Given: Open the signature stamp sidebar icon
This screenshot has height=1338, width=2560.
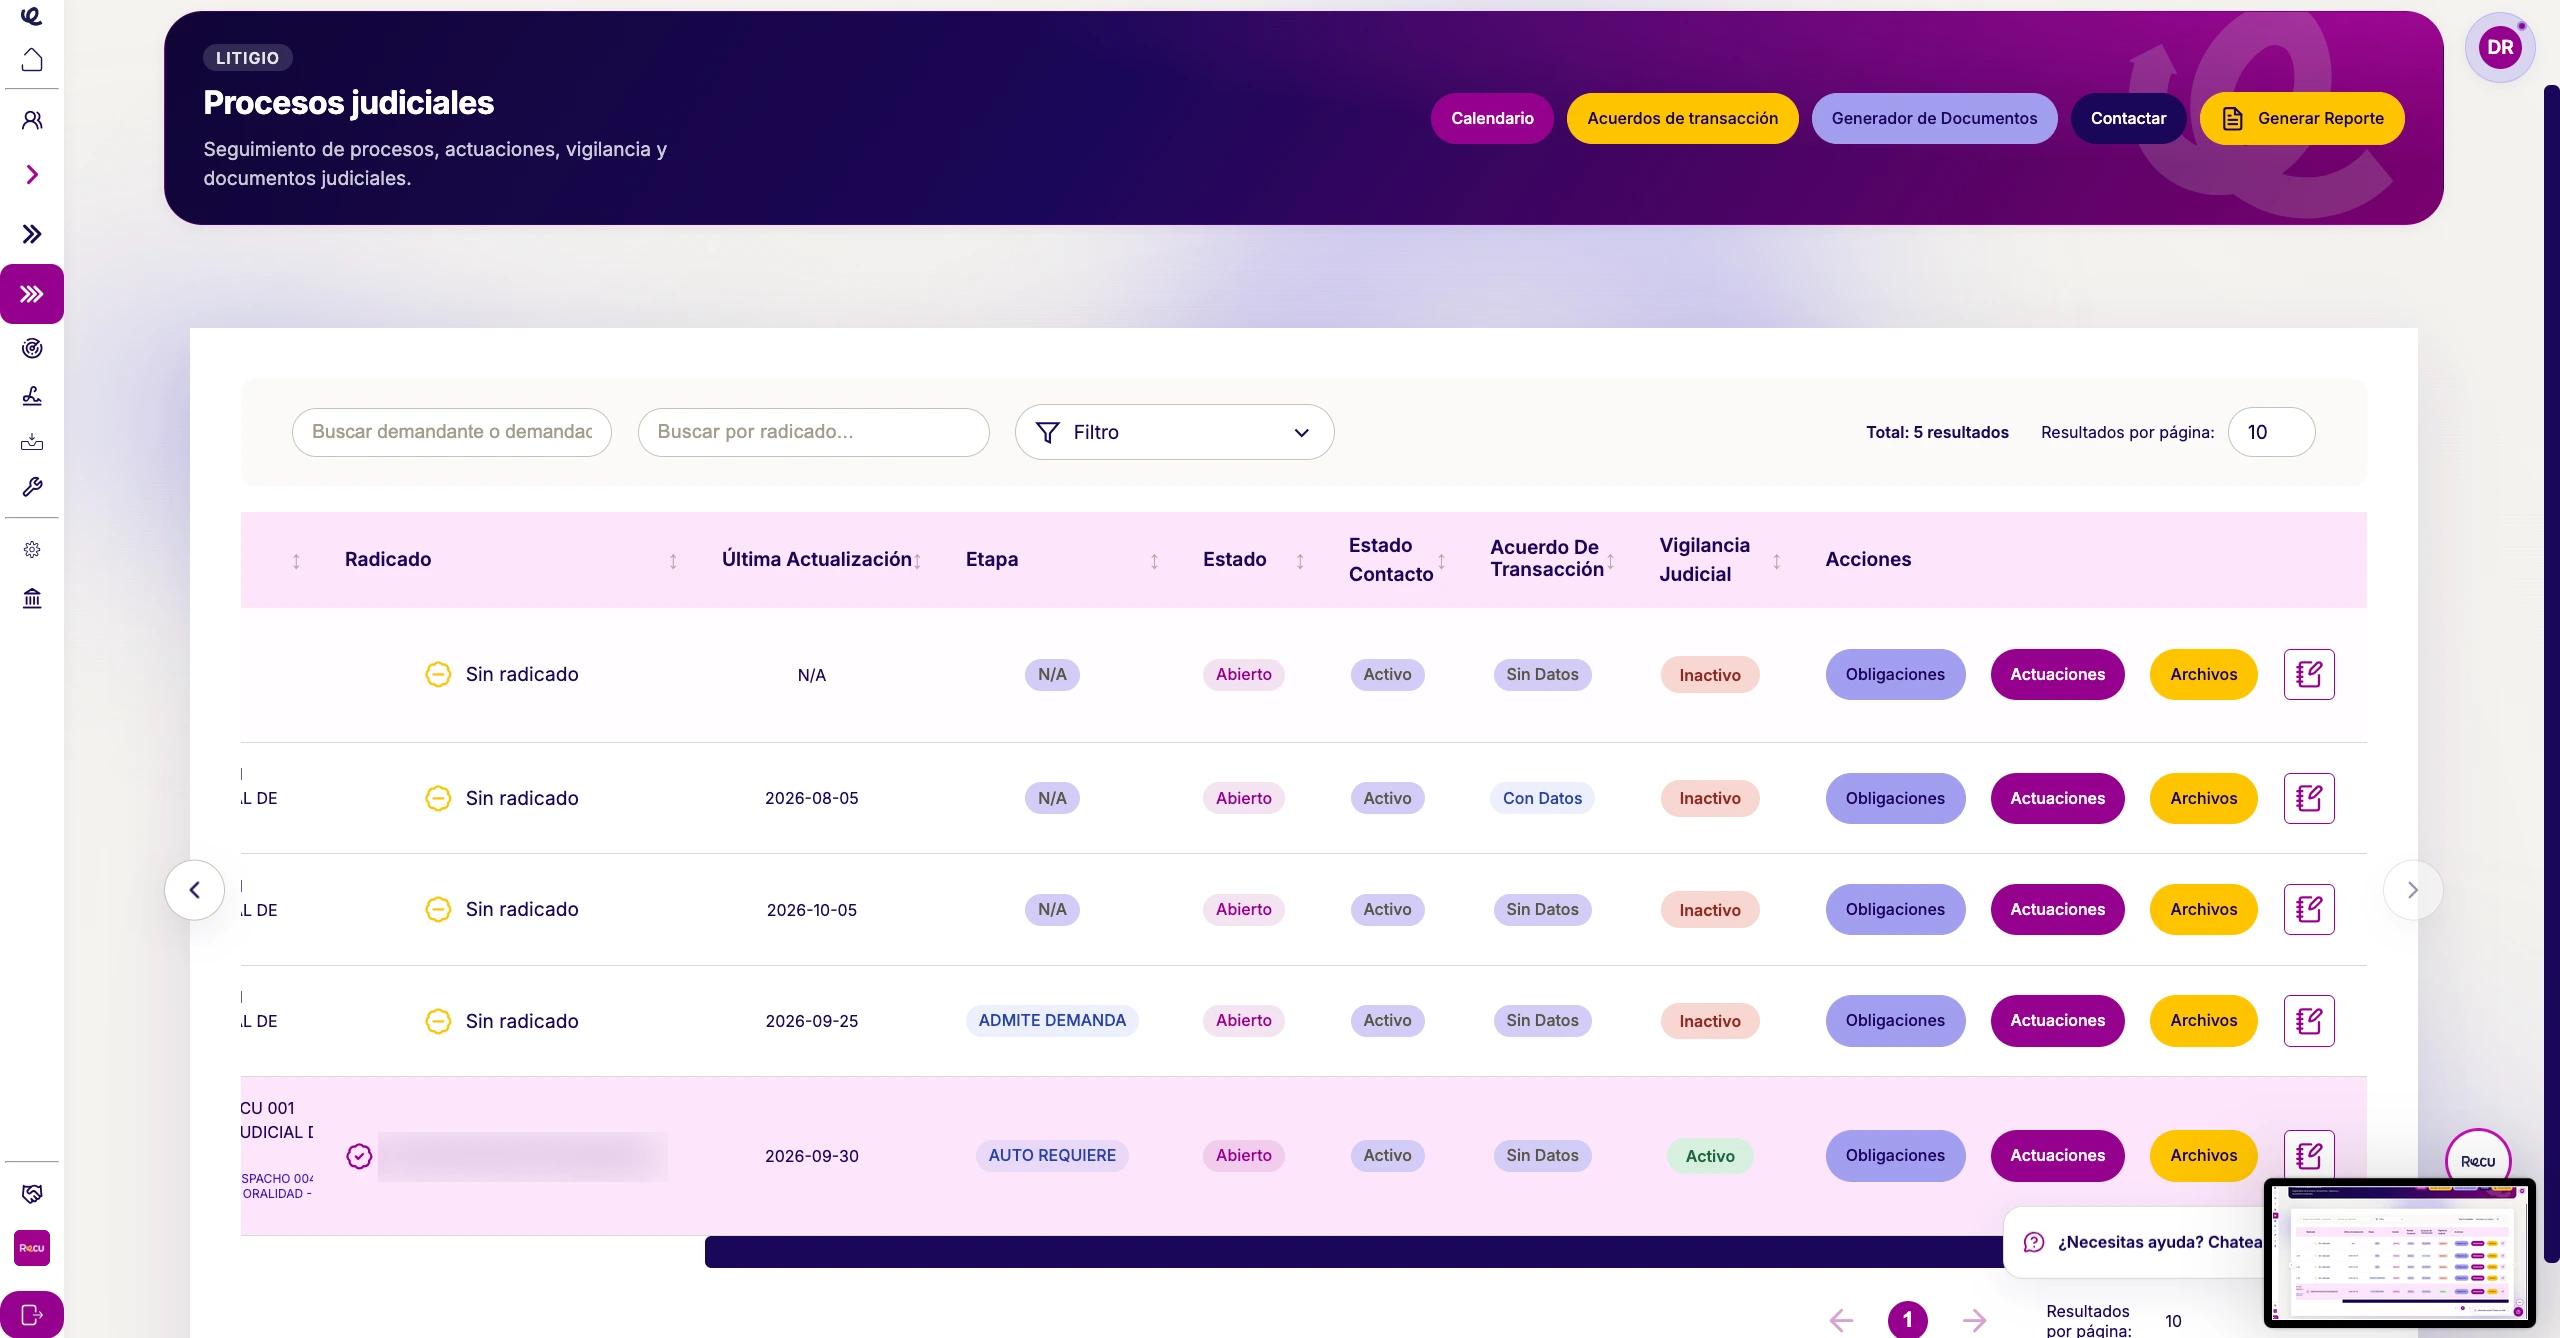Looking at the screenshot, I should point(32,396).
